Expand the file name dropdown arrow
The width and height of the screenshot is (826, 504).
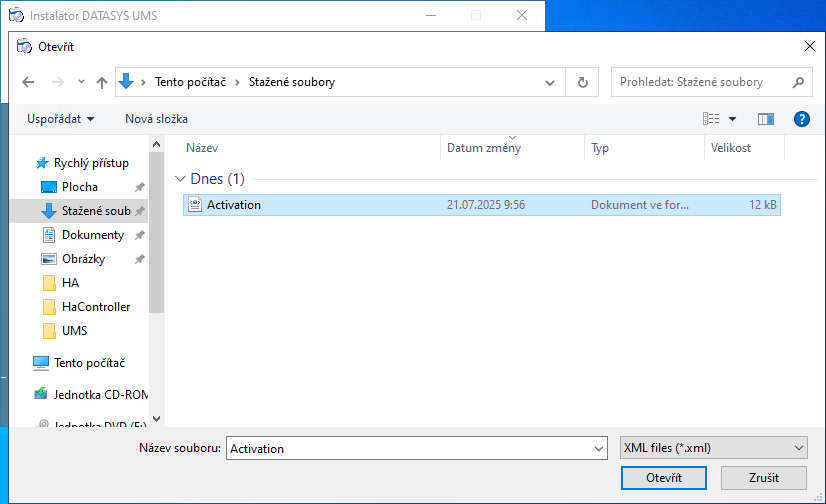[599, 449]
